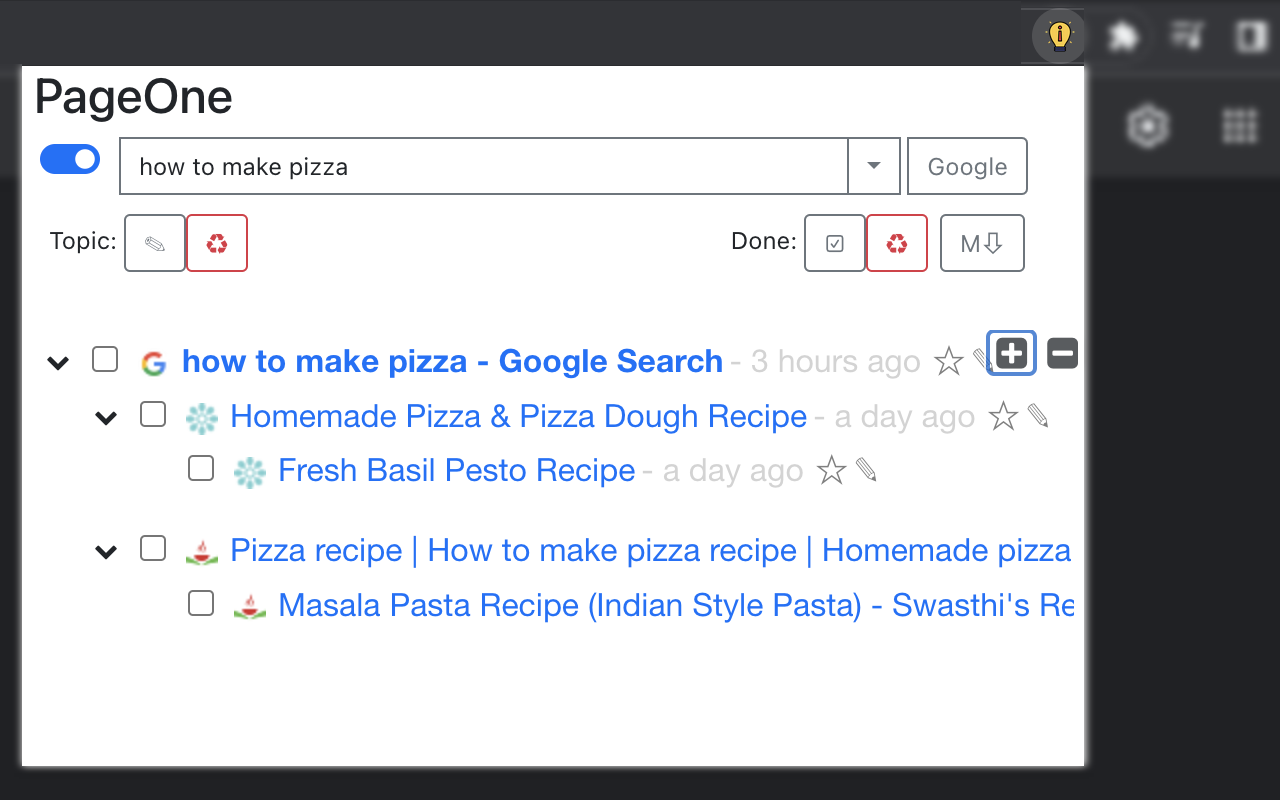Click the PageOne lightbulb extension icon
1280x800 pixels.
click(x=1058, y=36)
